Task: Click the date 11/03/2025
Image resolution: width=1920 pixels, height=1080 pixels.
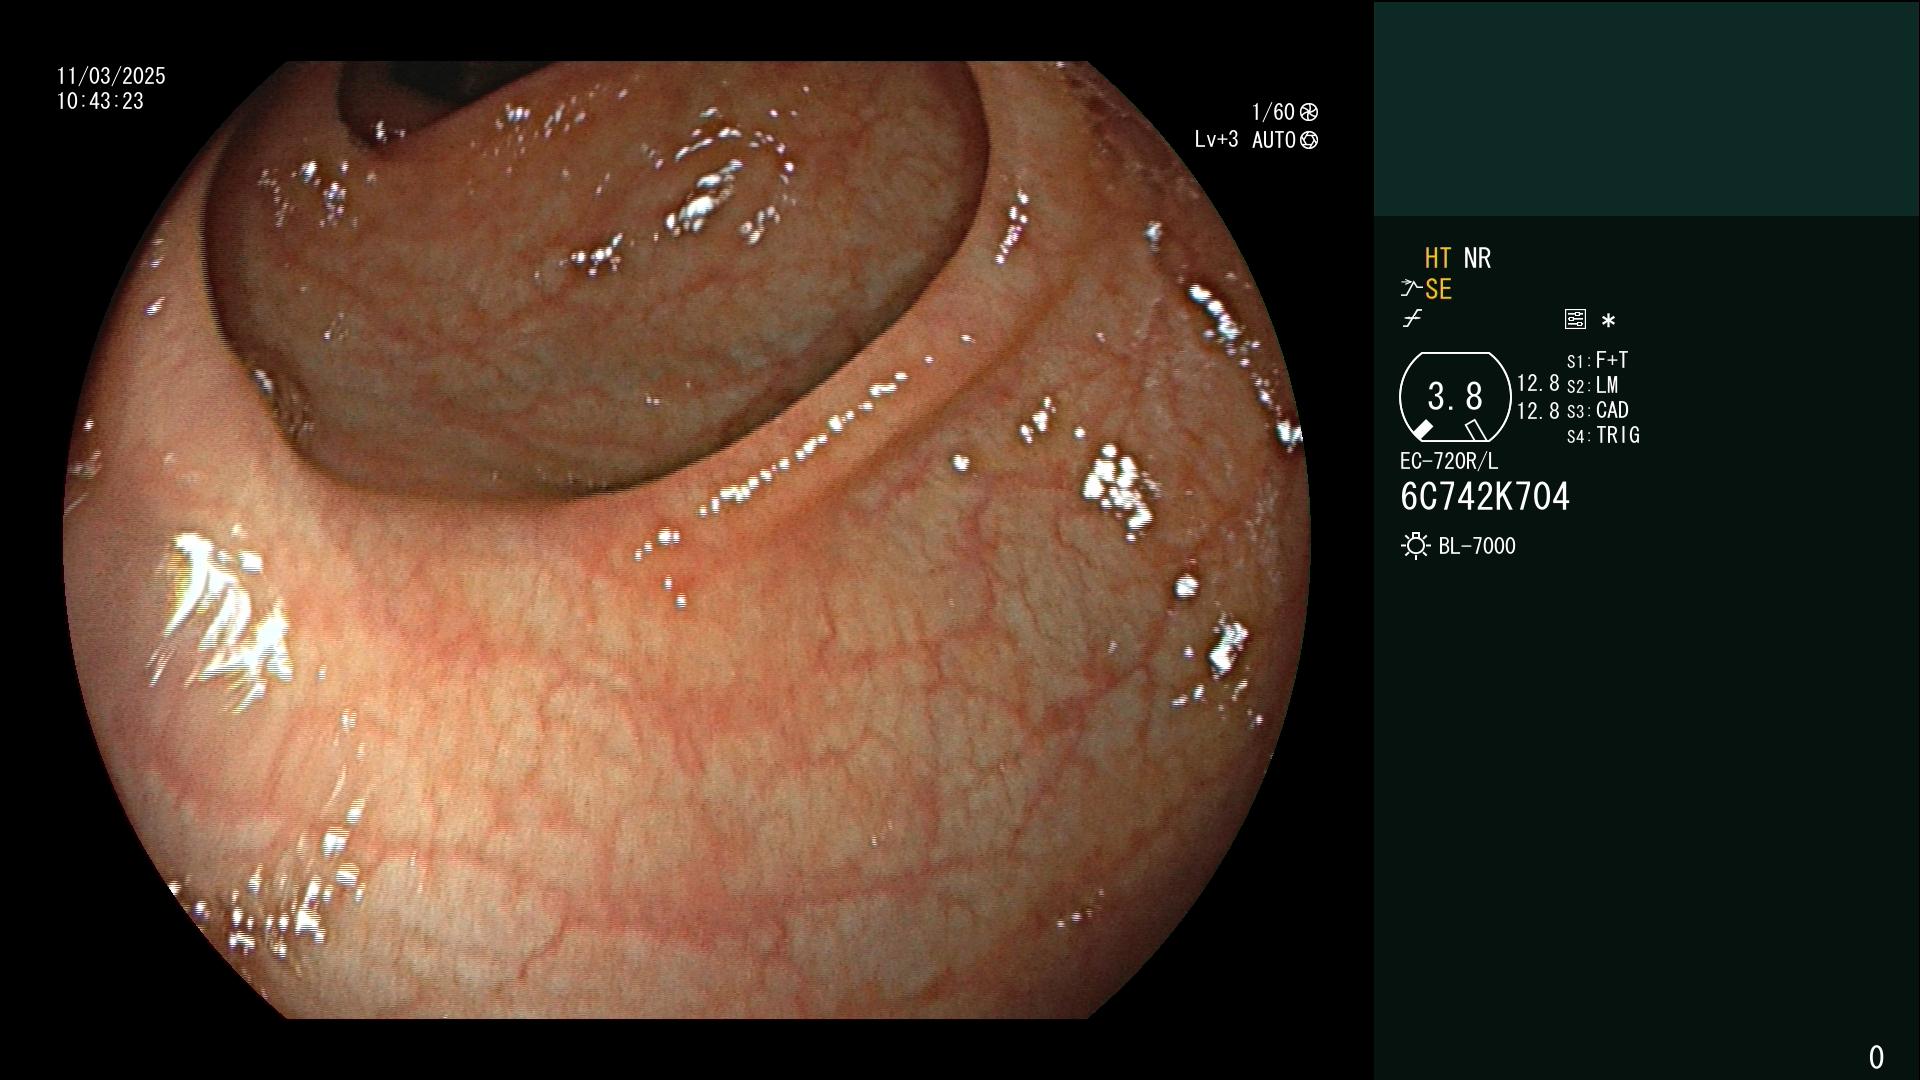Action: pyautogui.click(x=111, y=76)
